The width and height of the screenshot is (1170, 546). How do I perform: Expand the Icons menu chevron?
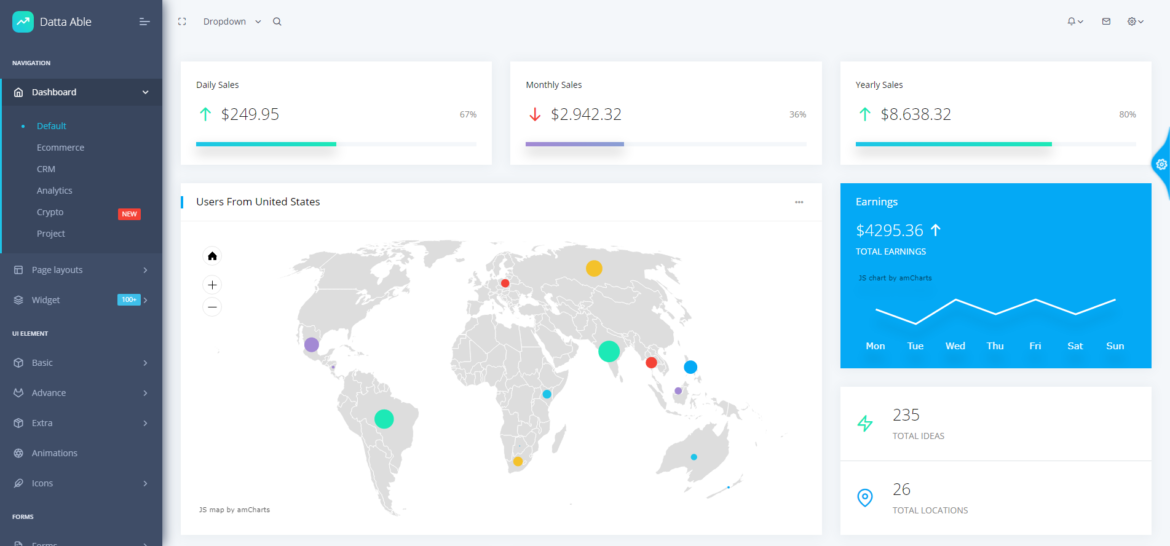(146, 483)
